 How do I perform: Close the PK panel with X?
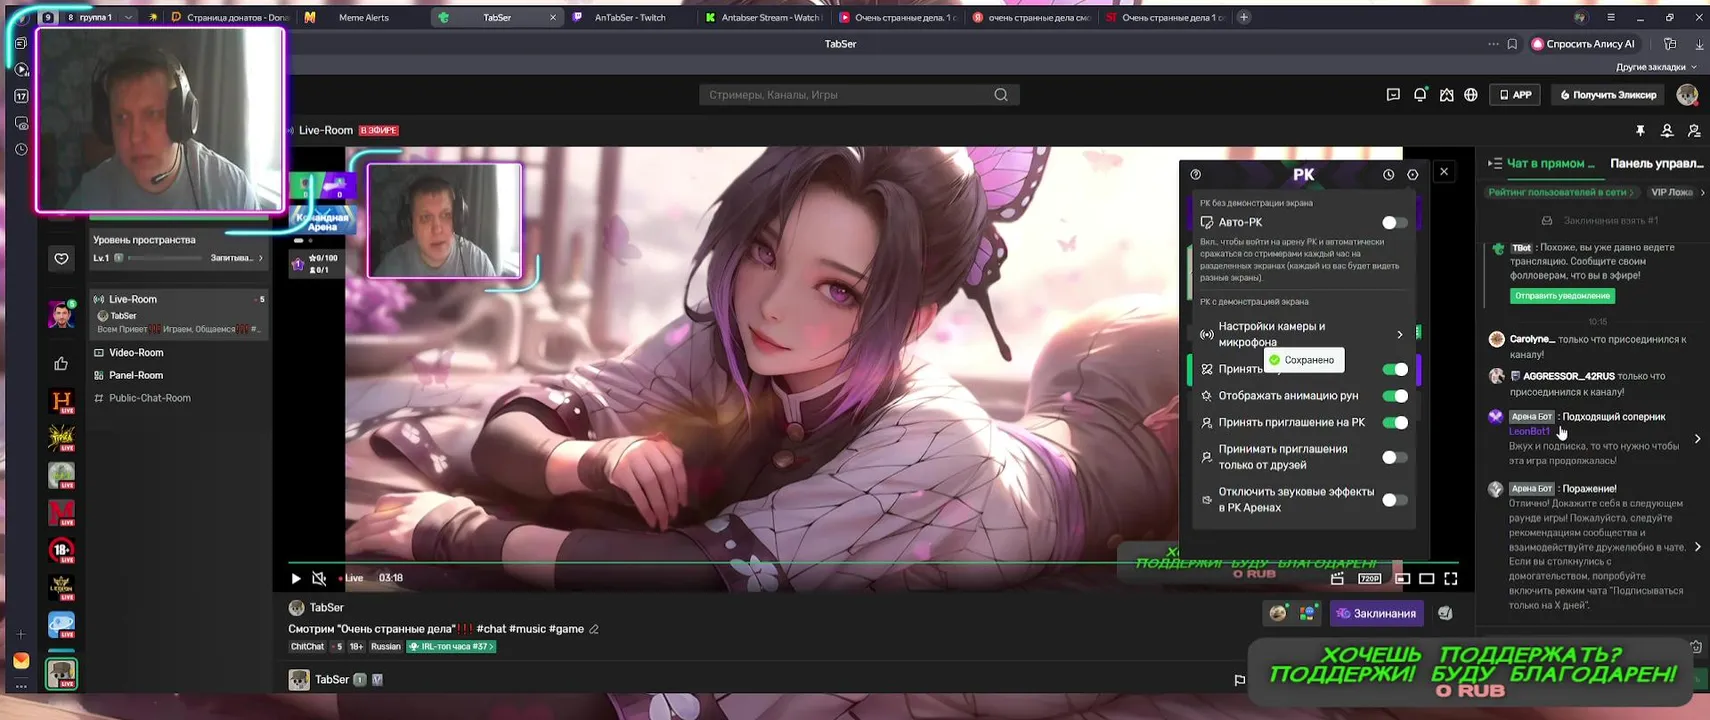(1444, 172)
